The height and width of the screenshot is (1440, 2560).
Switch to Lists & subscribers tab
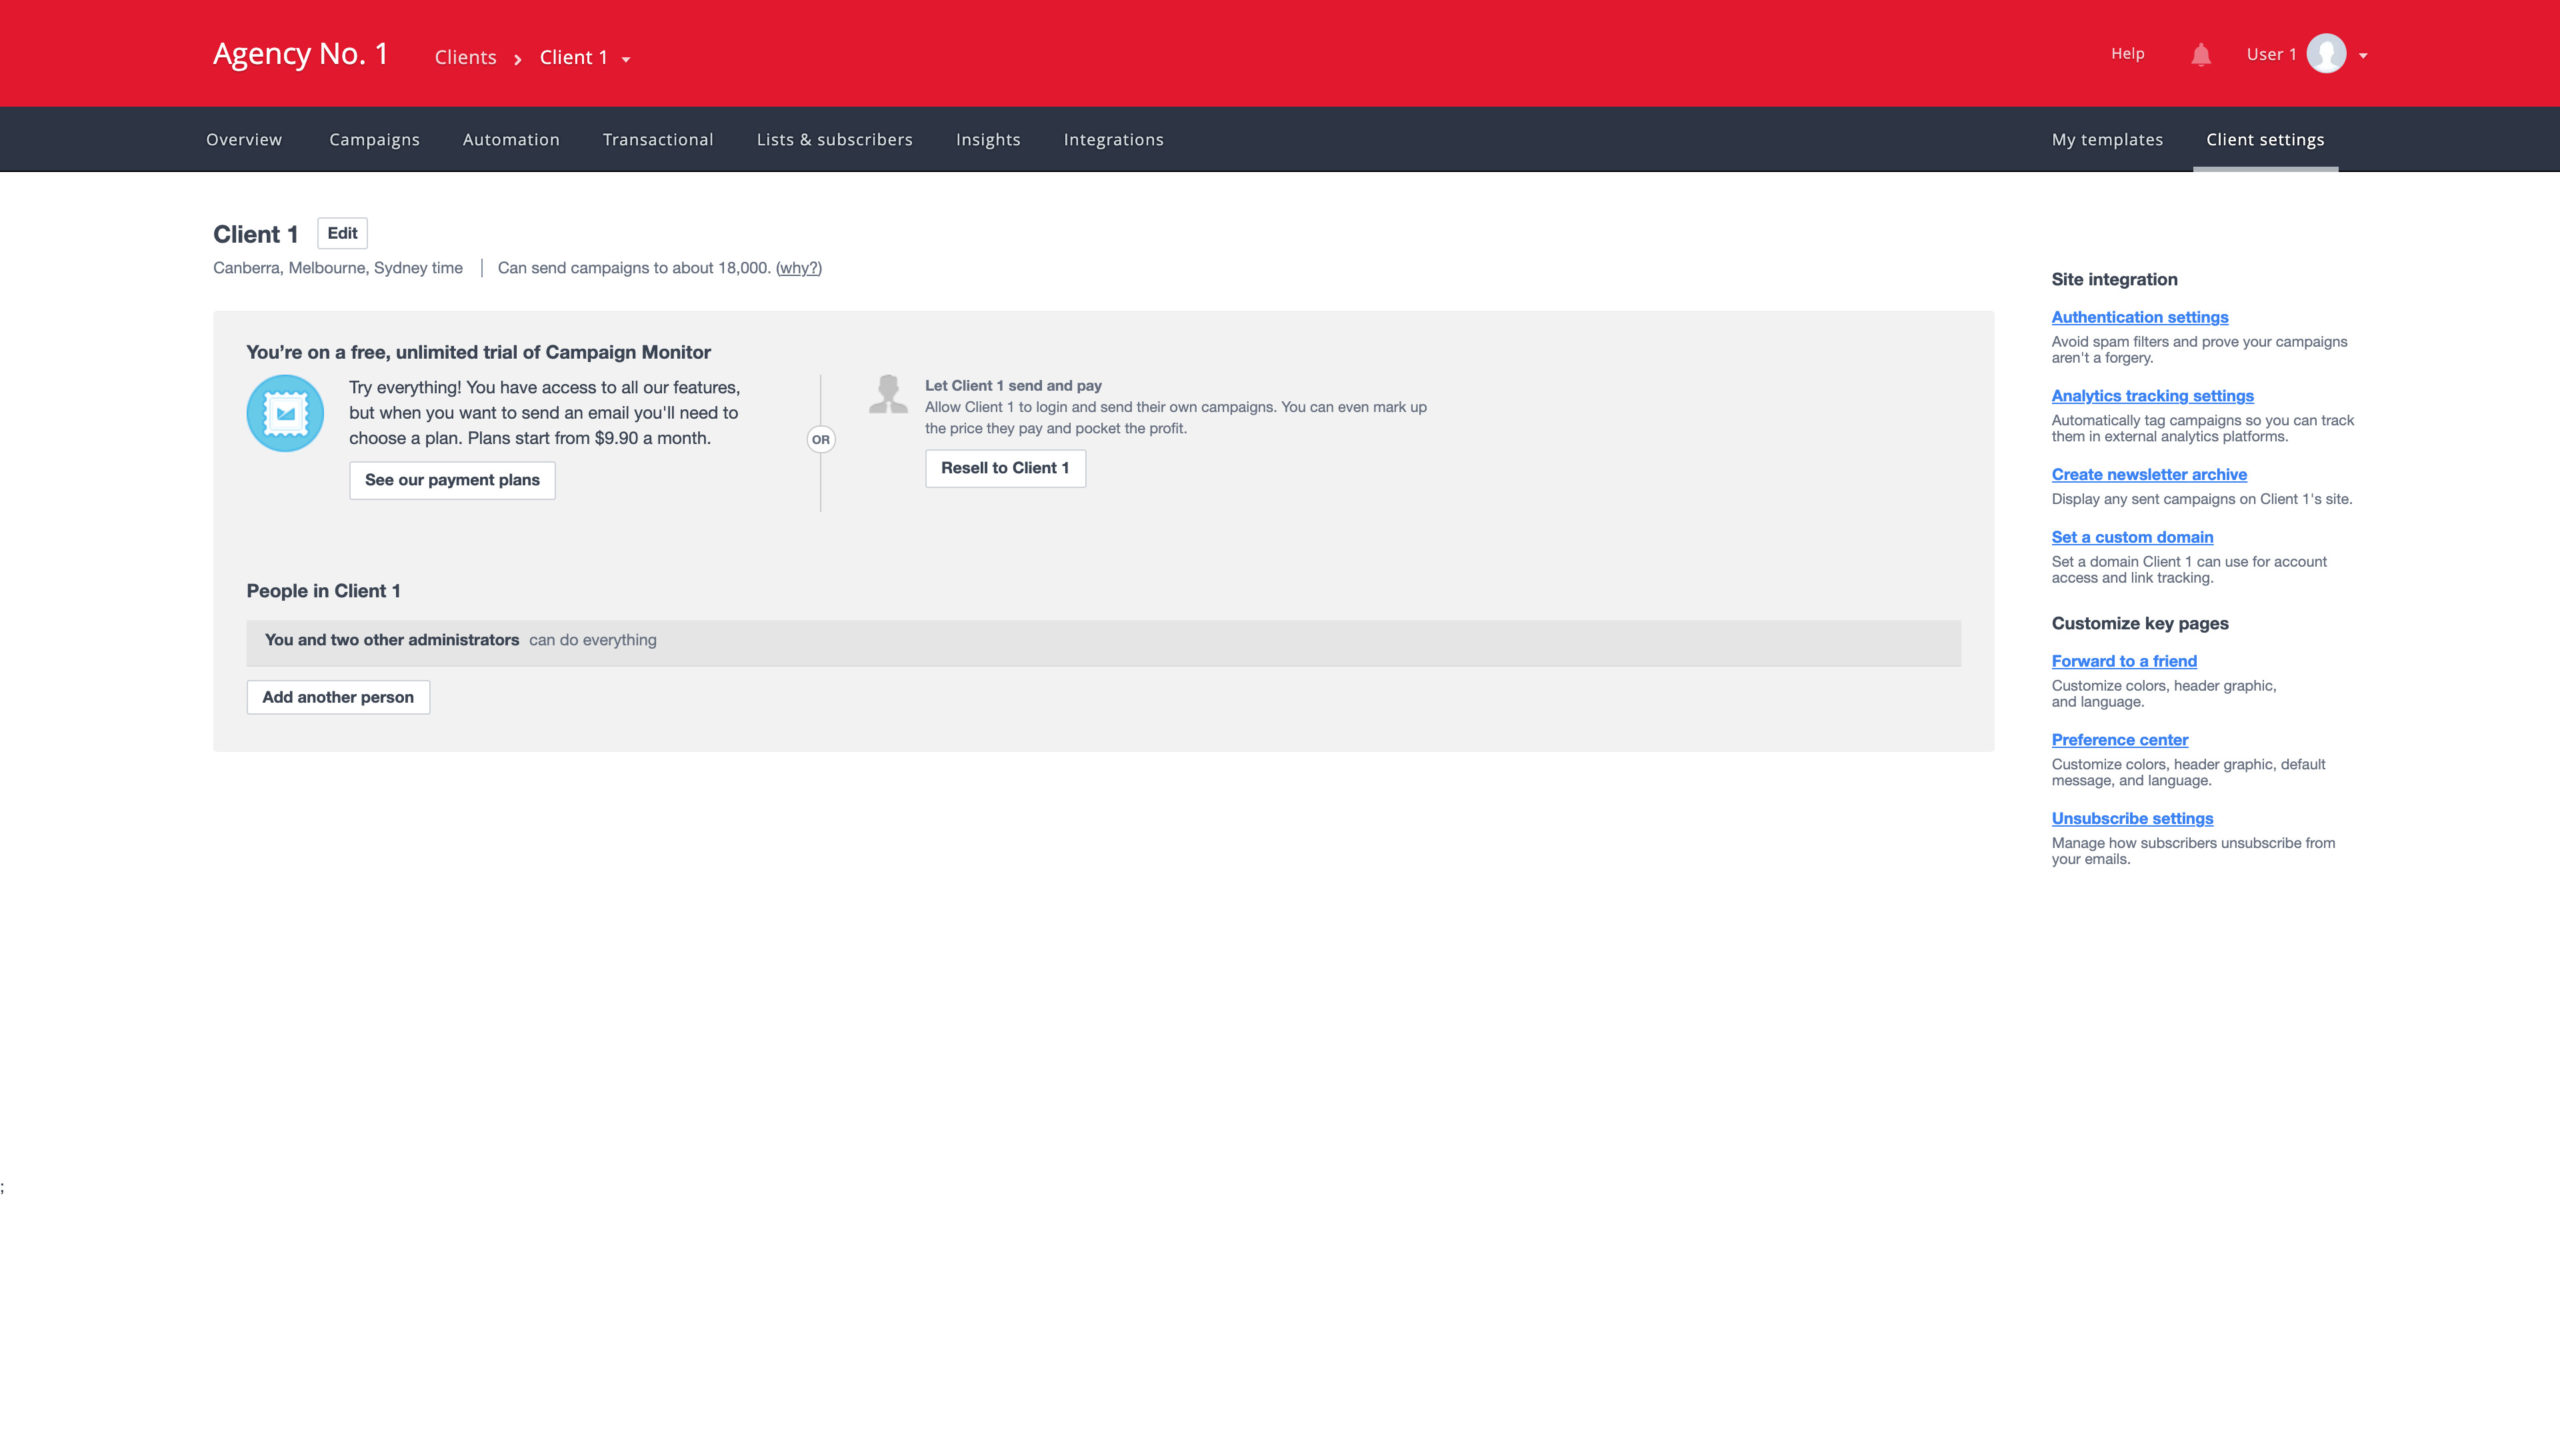(x=834, y=140)
